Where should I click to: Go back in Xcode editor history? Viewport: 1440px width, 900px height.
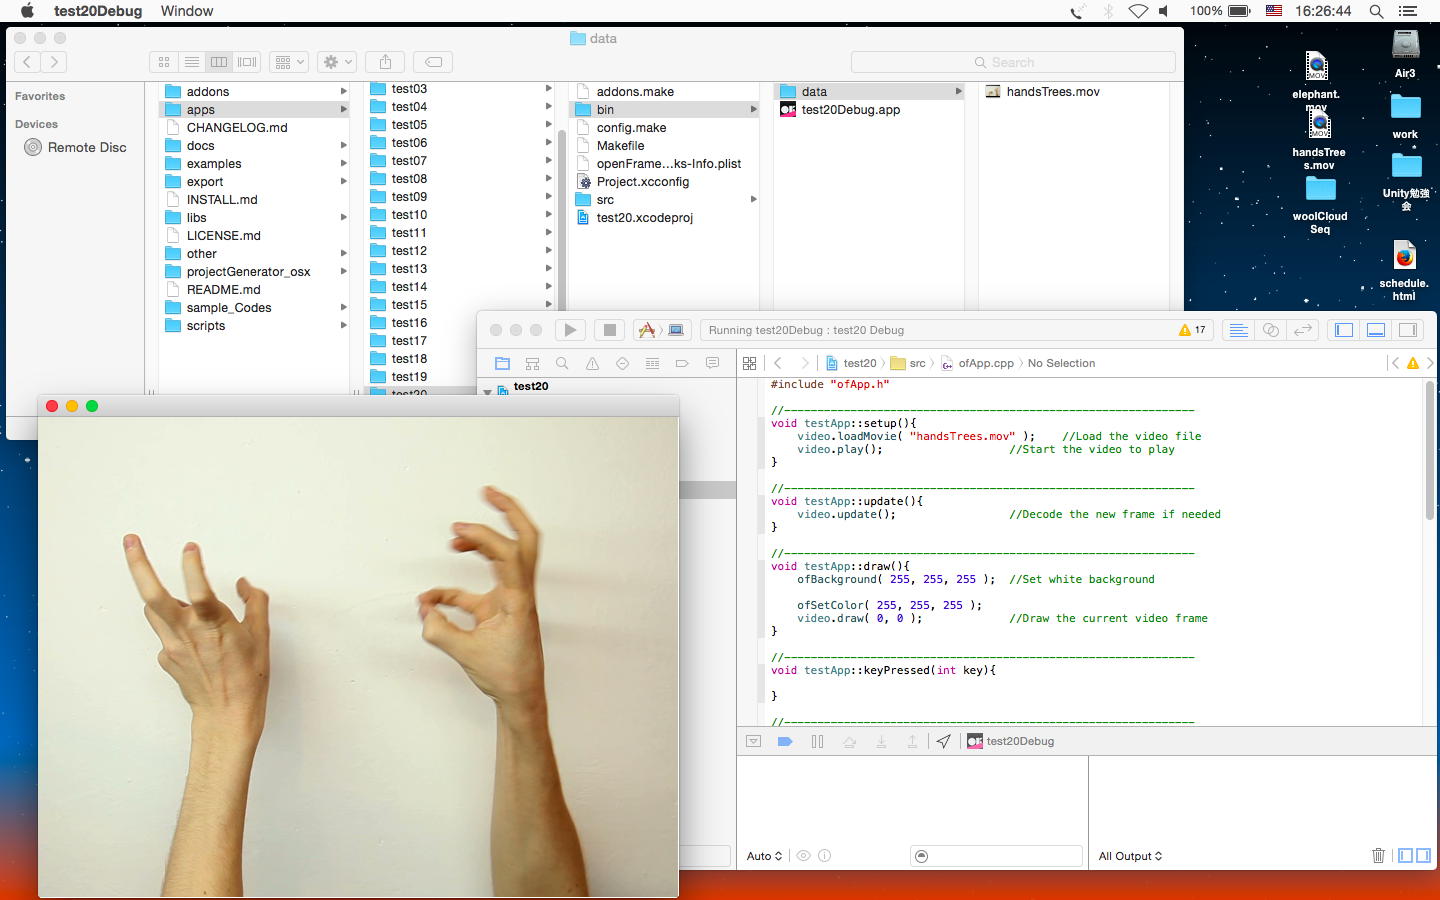[x=778, y=363]
